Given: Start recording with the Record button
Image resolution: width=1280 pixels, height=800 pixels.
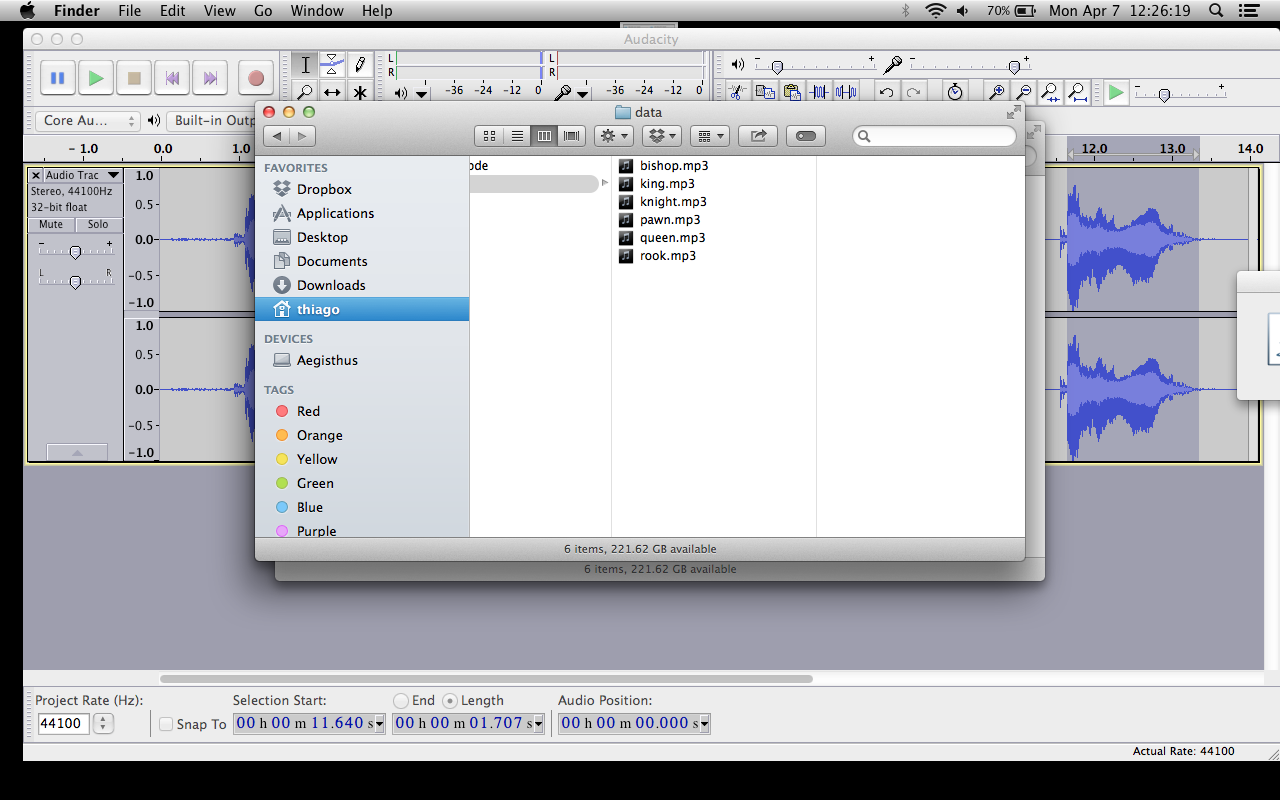Looking at the screenshot, I should (255, 77).
